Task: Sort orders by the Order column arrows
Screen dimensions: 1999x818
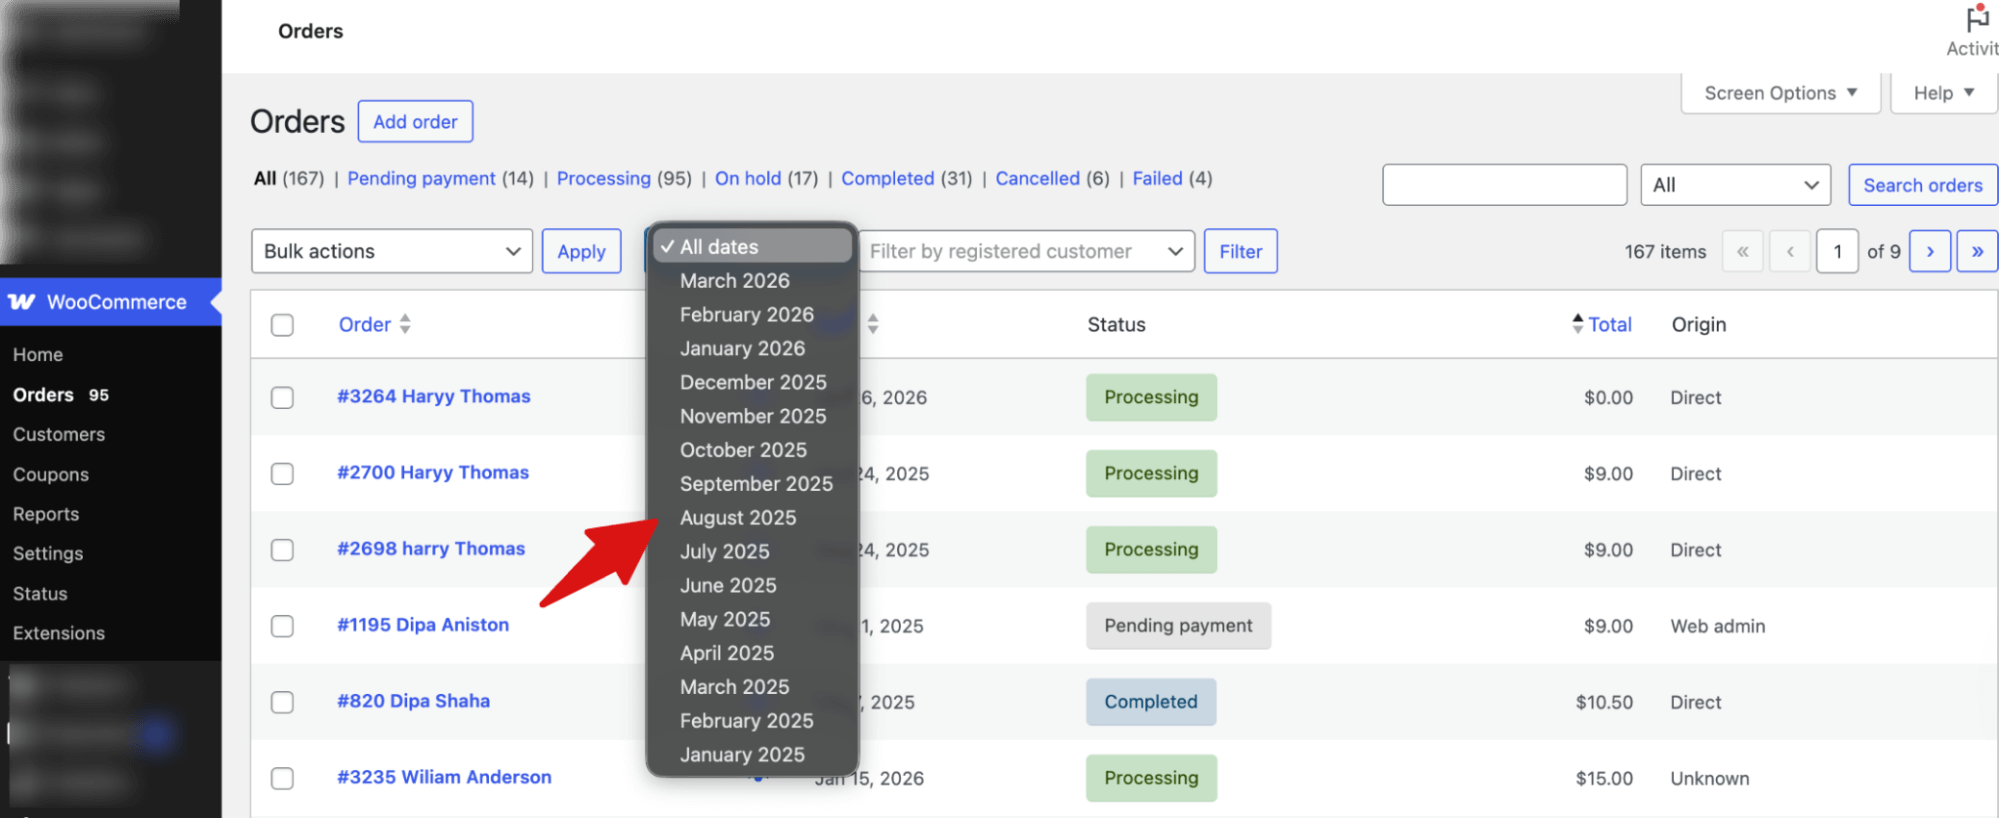Action: [x=405, y=324]
